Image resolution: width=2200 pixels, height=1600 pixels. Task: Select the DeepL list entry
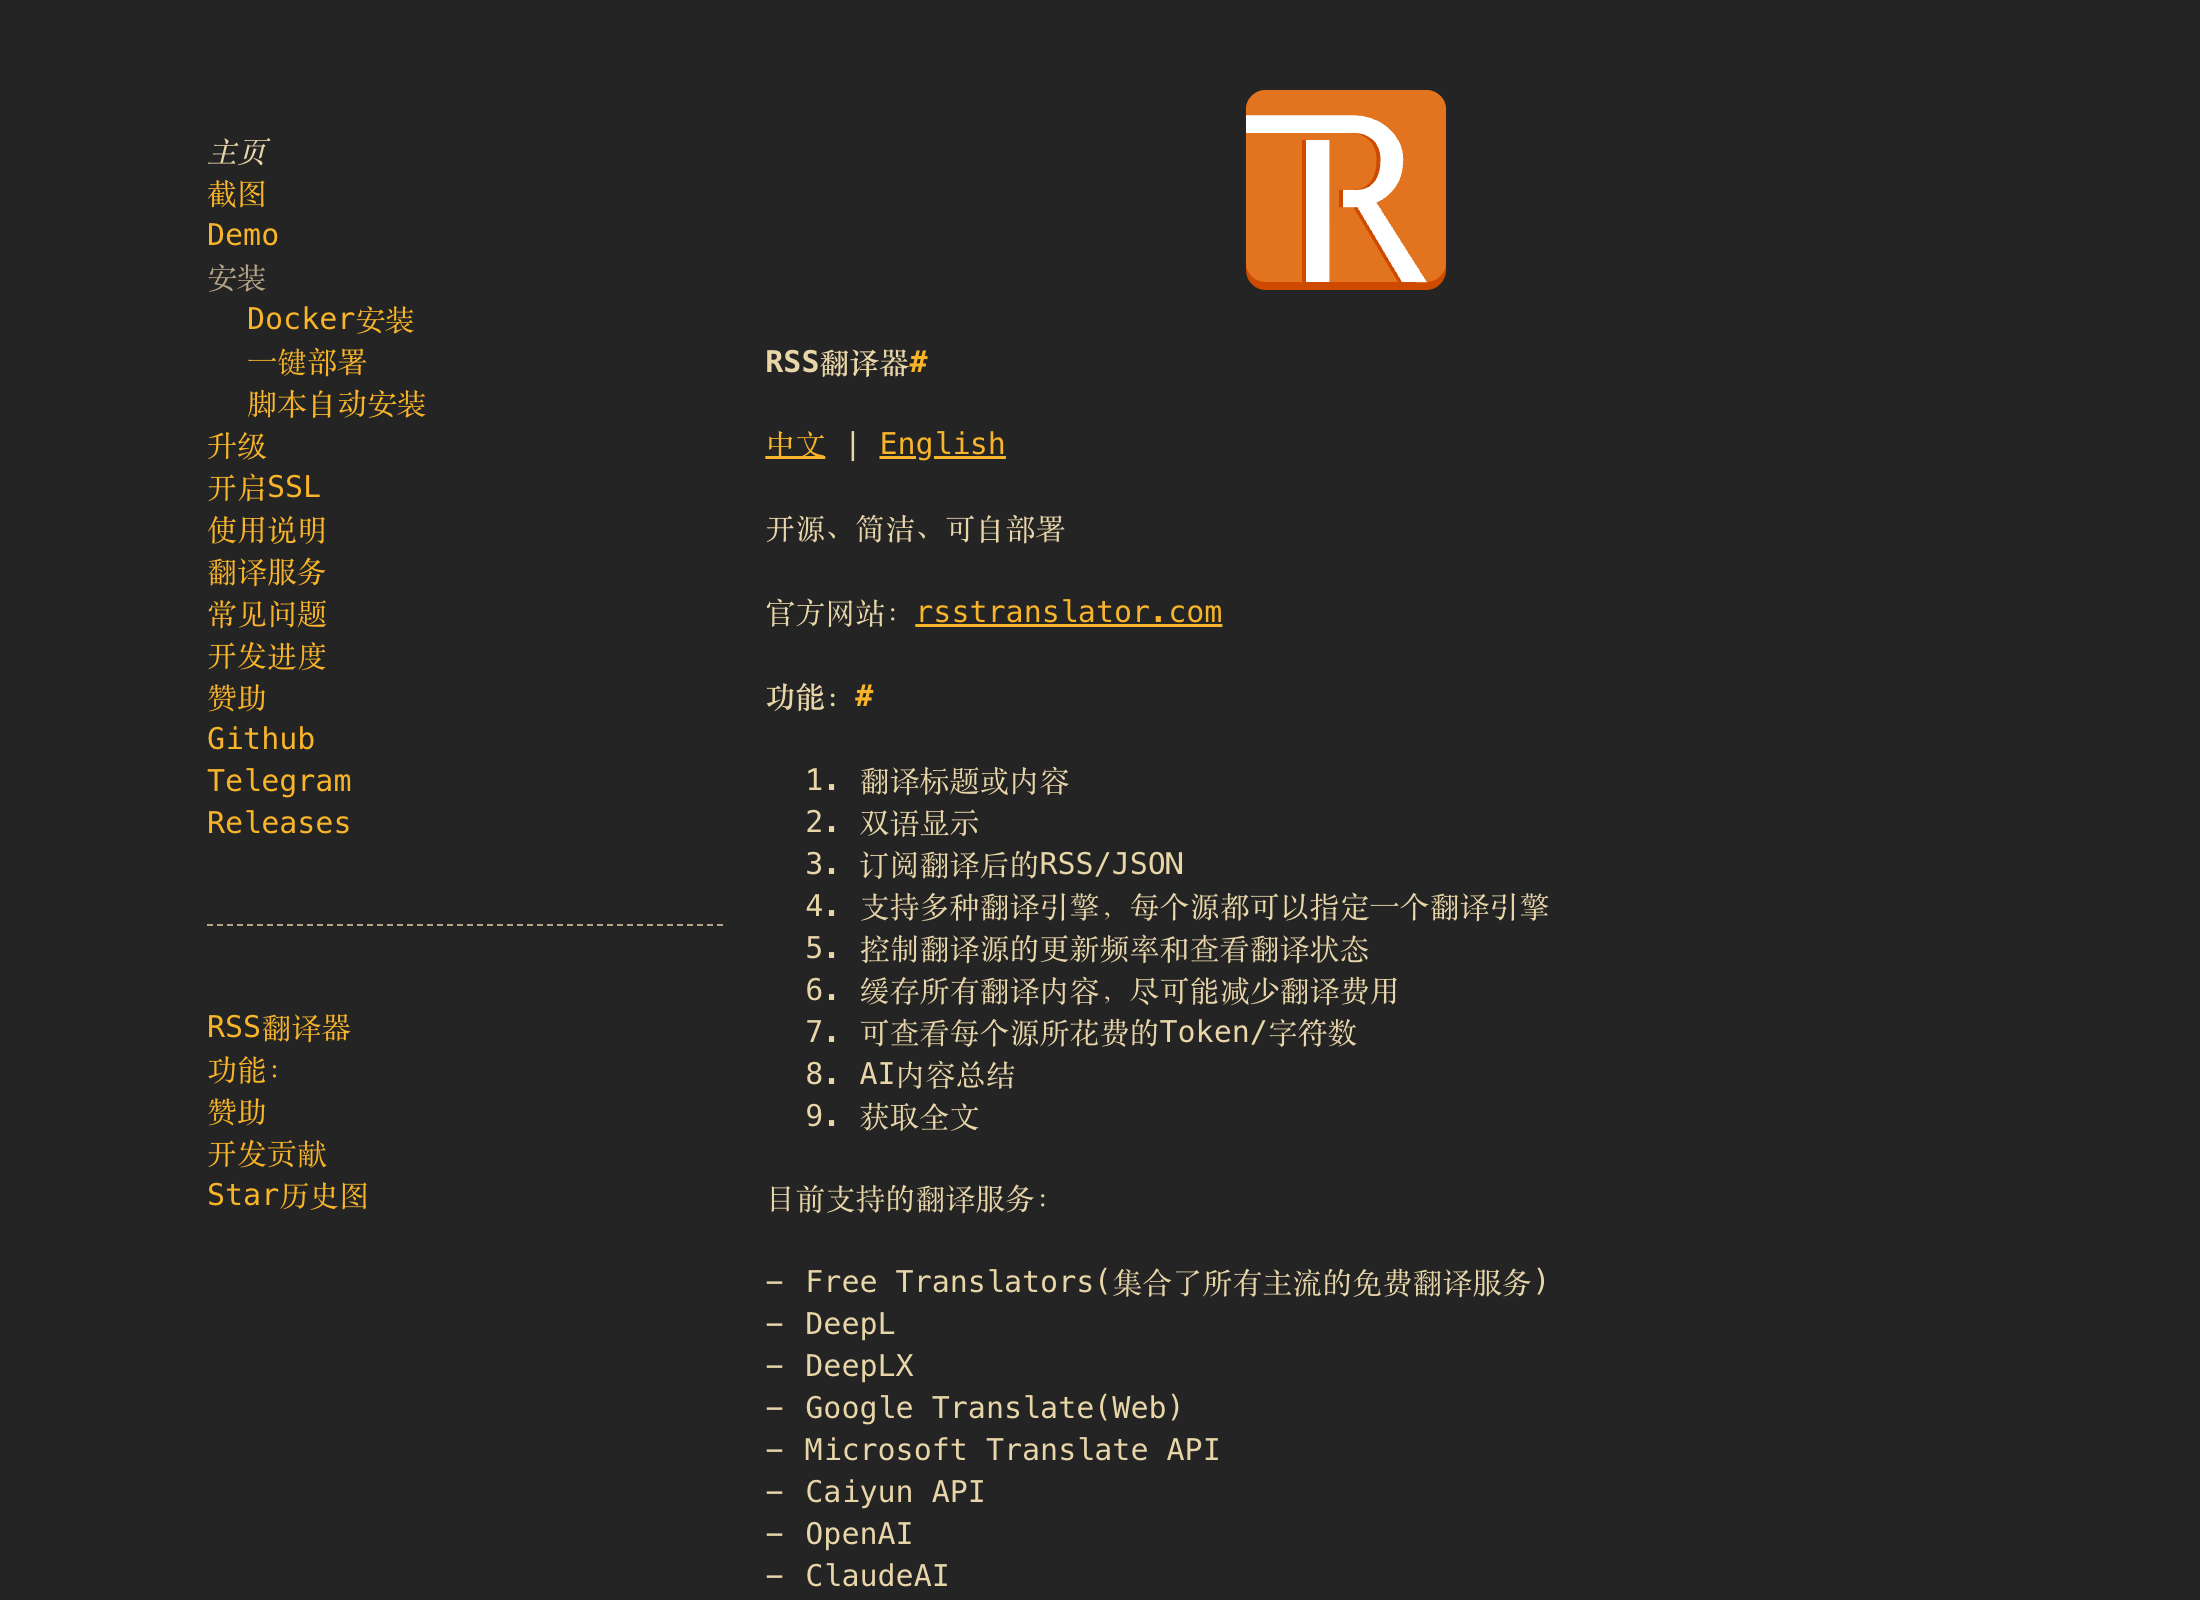[x=850, y=1324]
